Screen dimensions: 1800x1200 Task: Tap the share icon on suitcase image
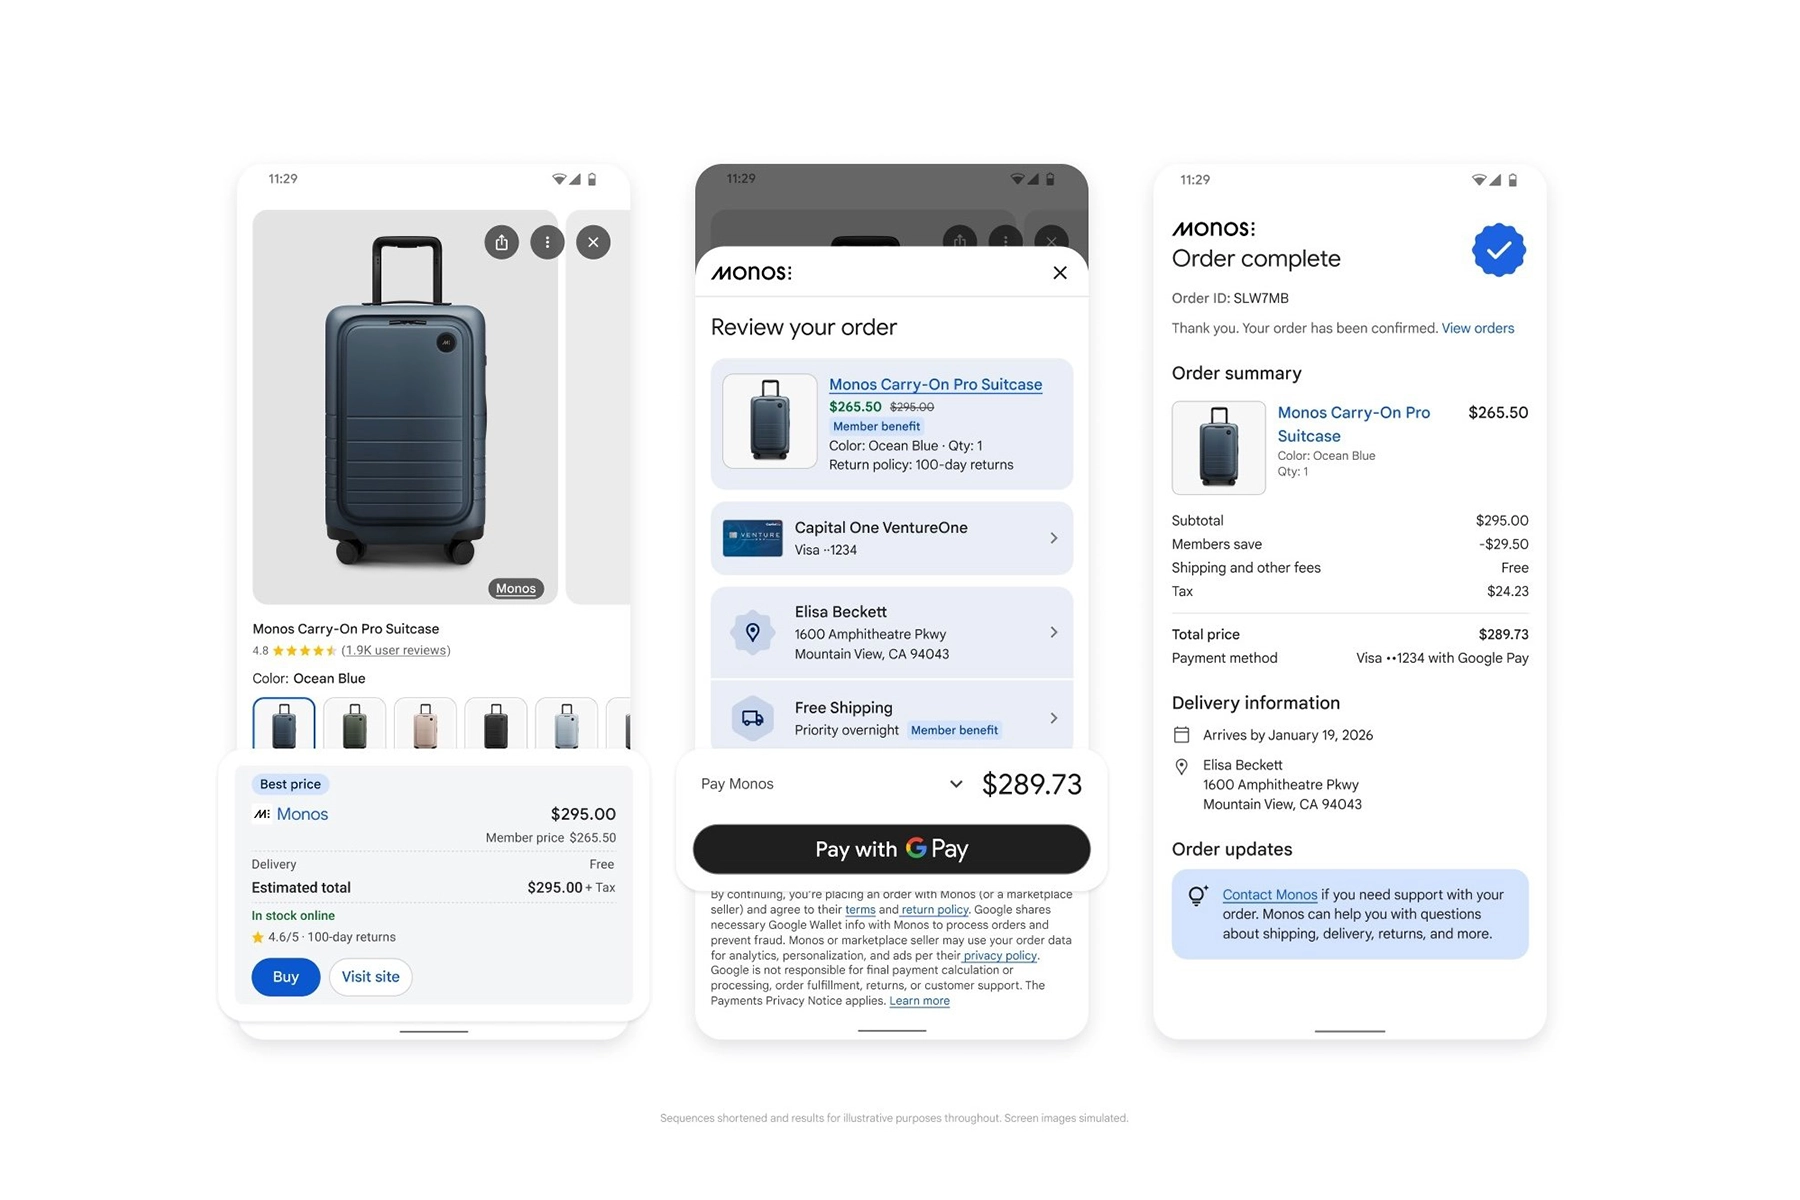[501, 242]
